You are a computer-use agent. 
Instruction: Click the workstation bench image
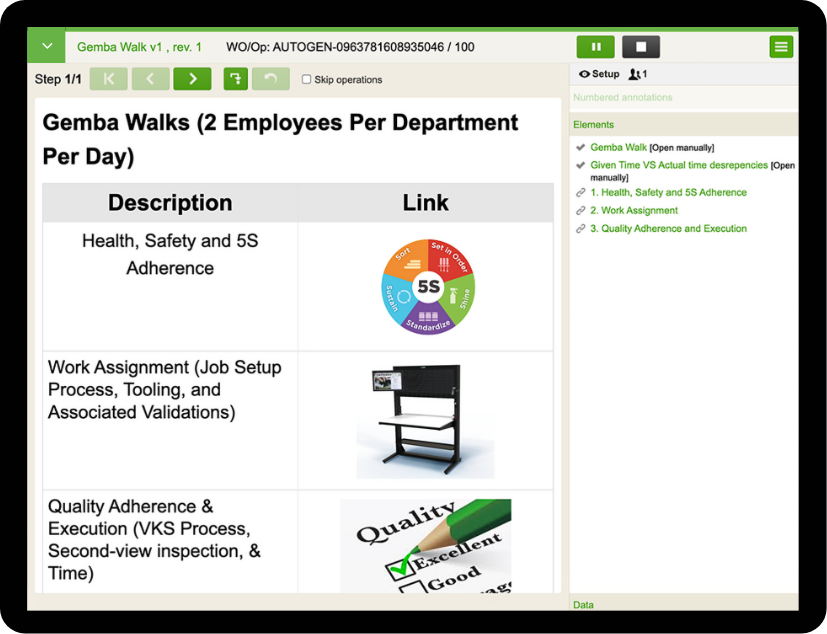coord(425,420)
